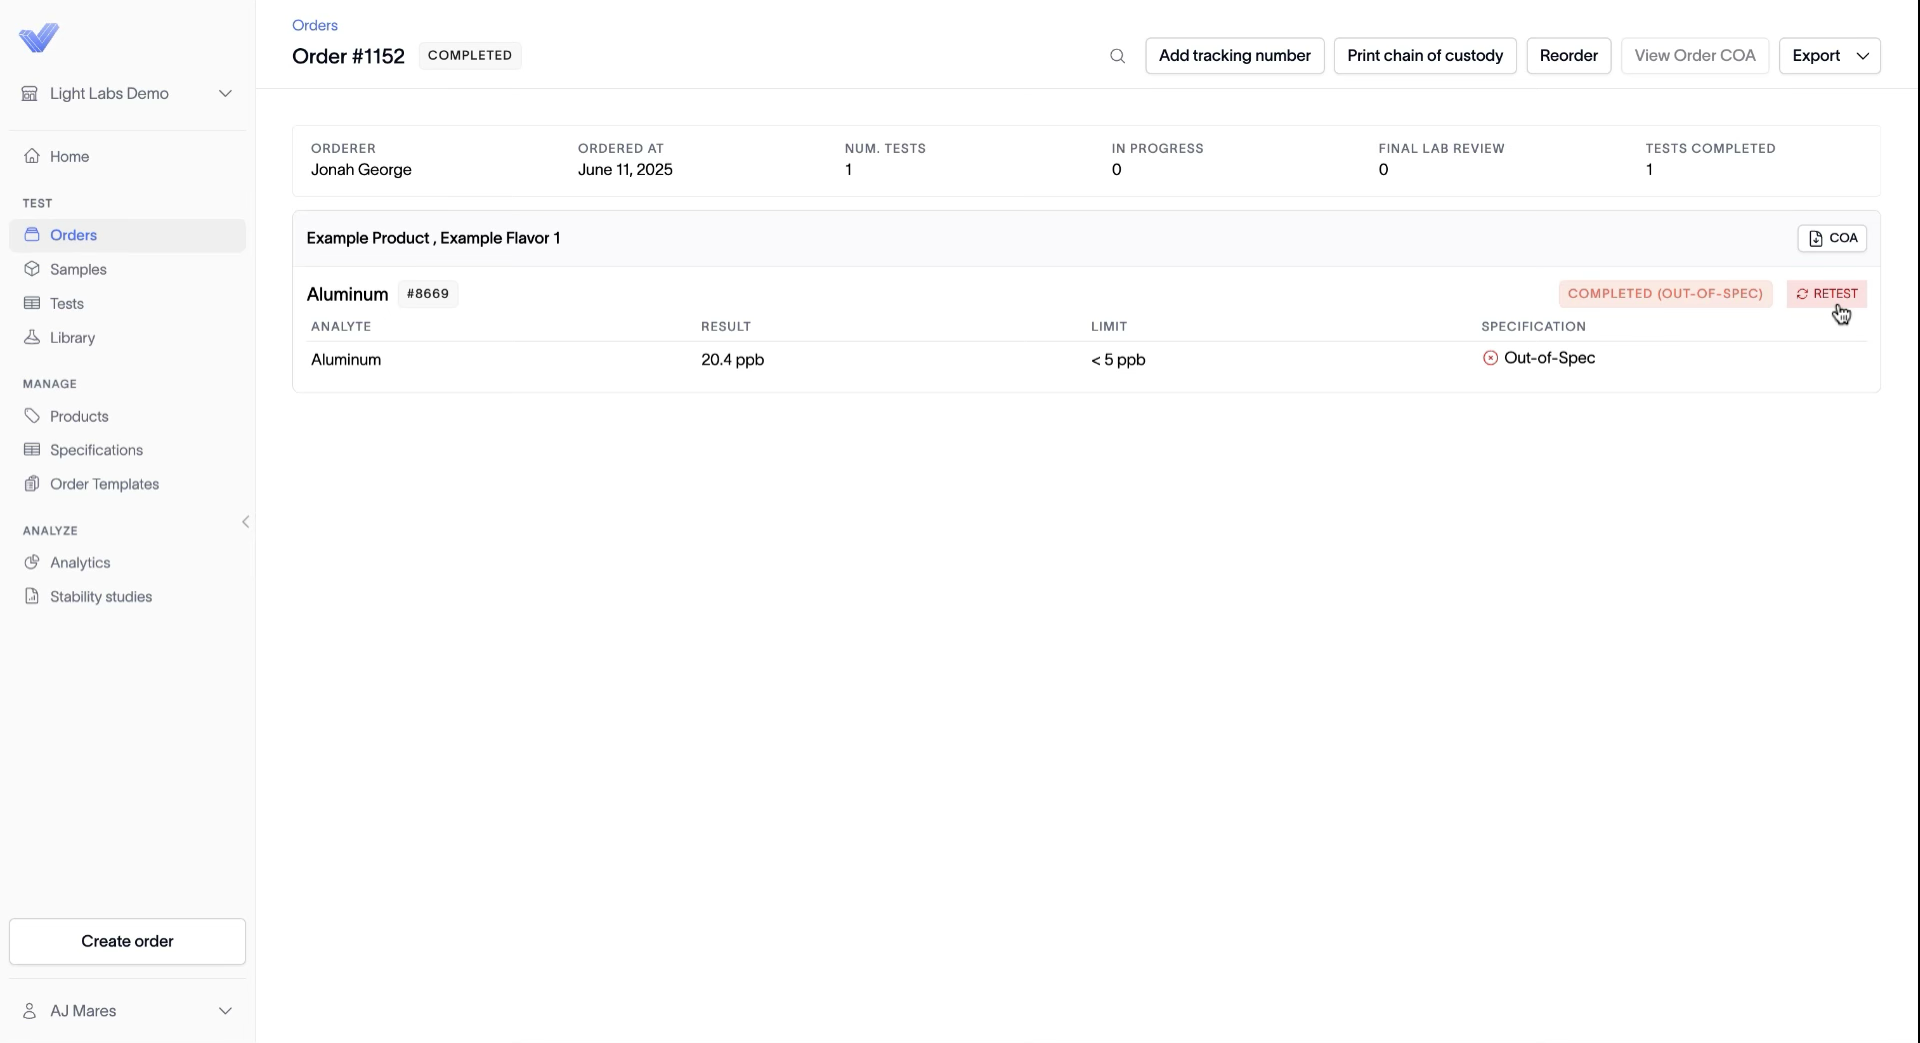Open the COA document for Example Product
This screenshot has height=1043, width=1920.
tap(1832, 238)
